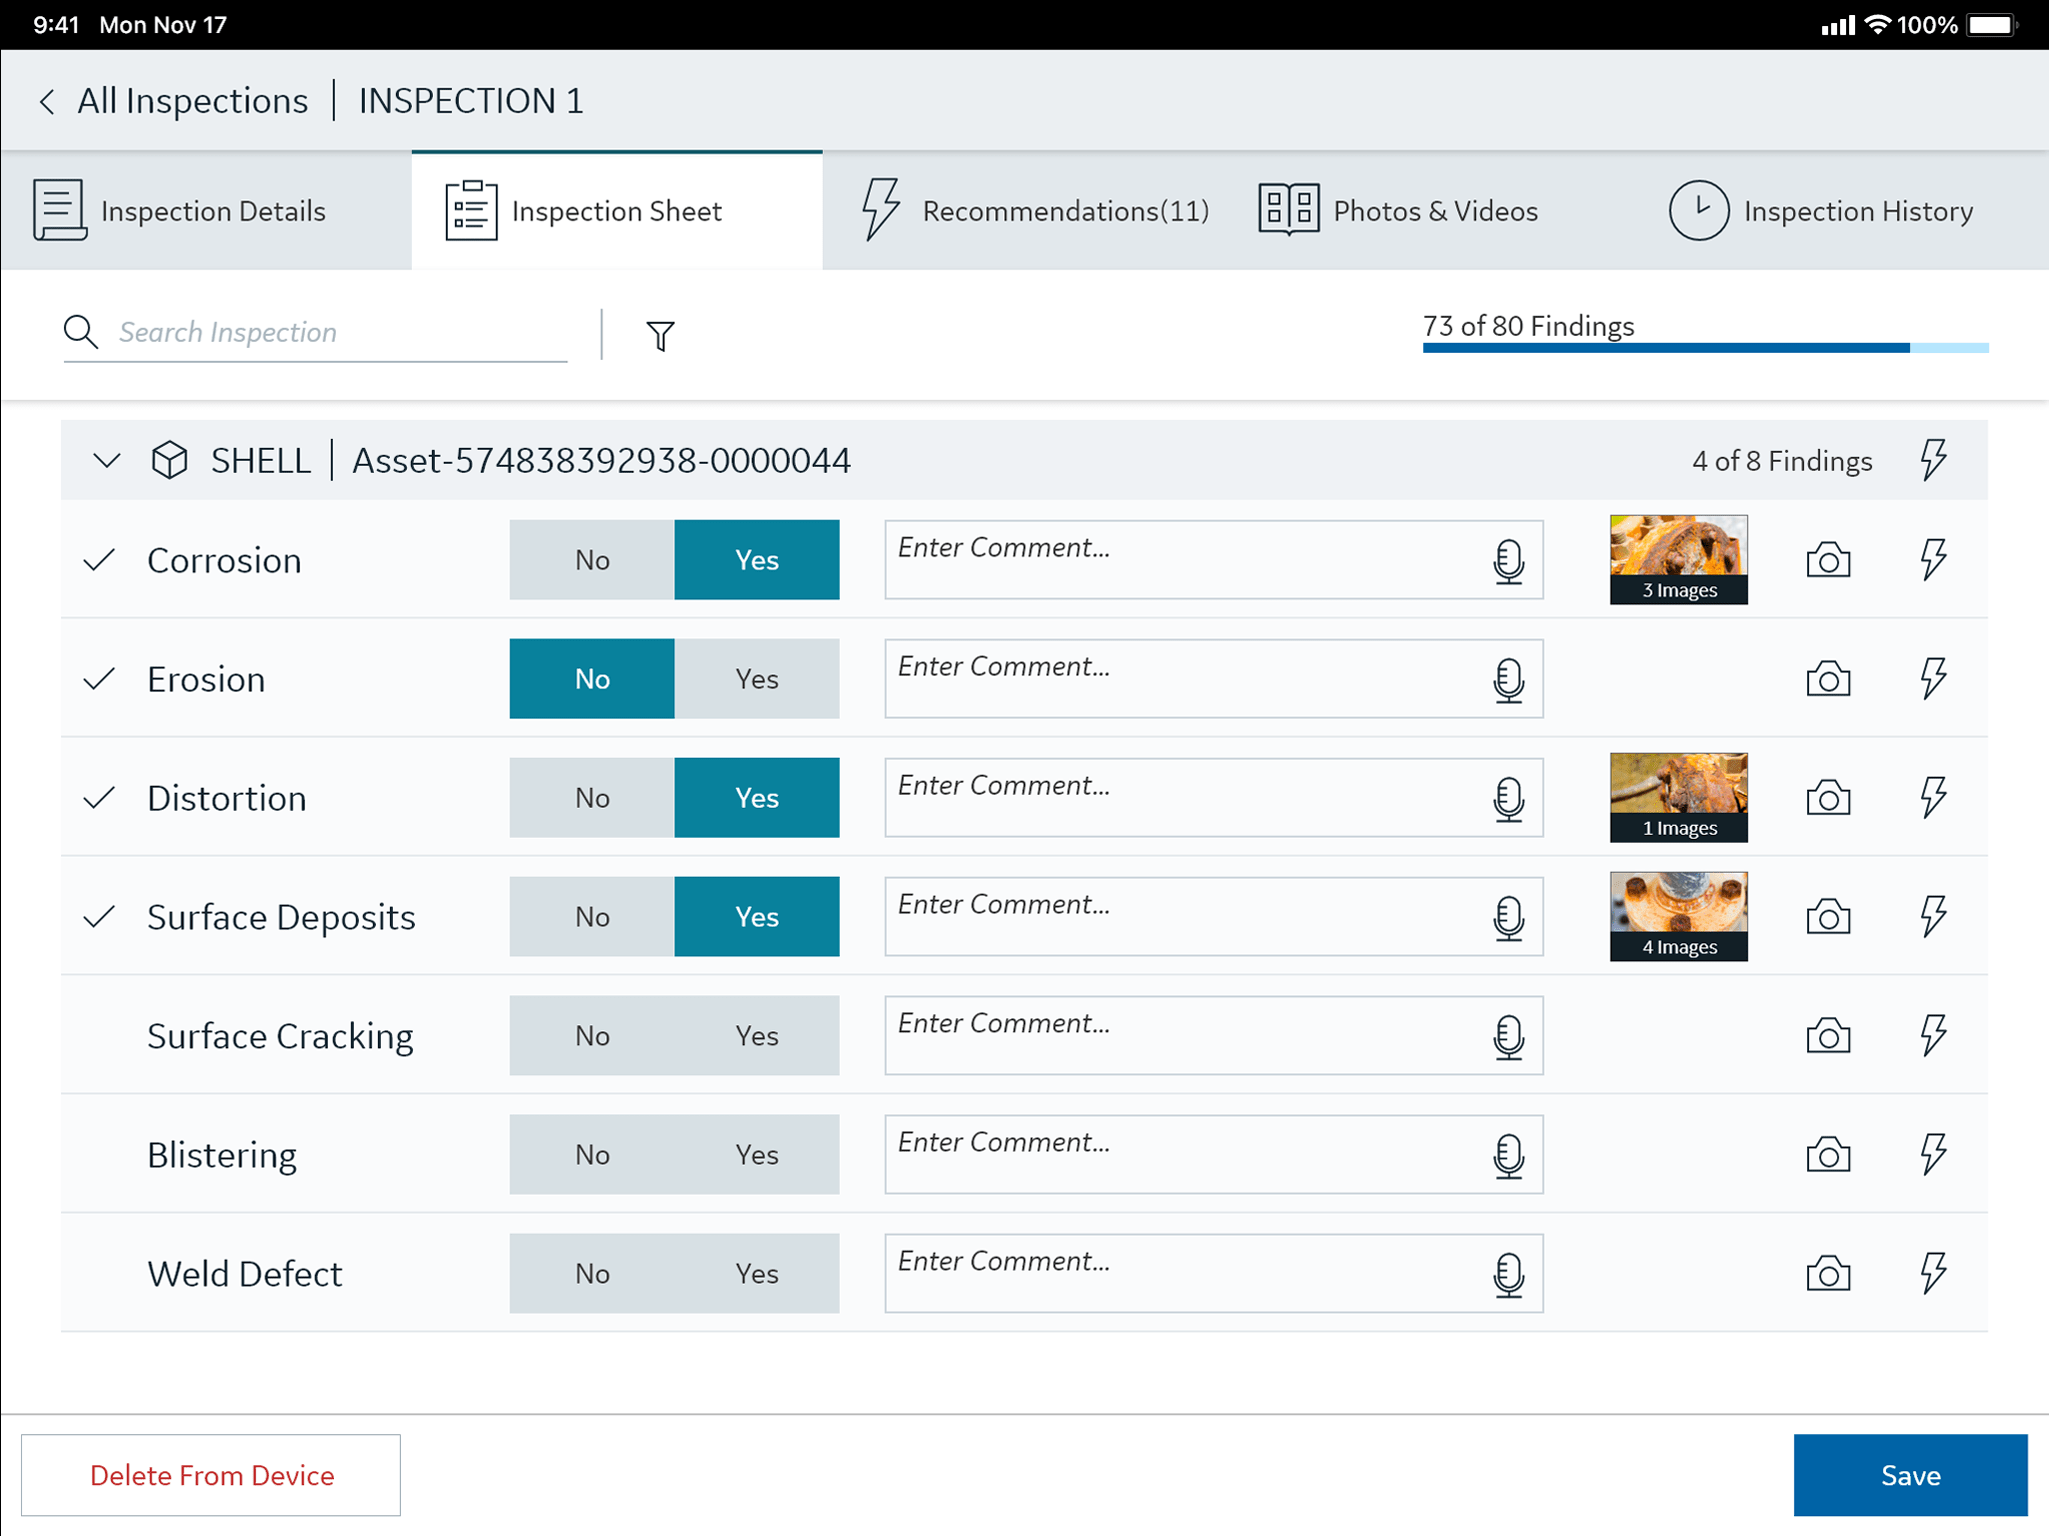The width and height of the screenshot is (2049, 1536).
Task: Tap microphone icon in Blistering comment field
Action: click(1508, 1156)
